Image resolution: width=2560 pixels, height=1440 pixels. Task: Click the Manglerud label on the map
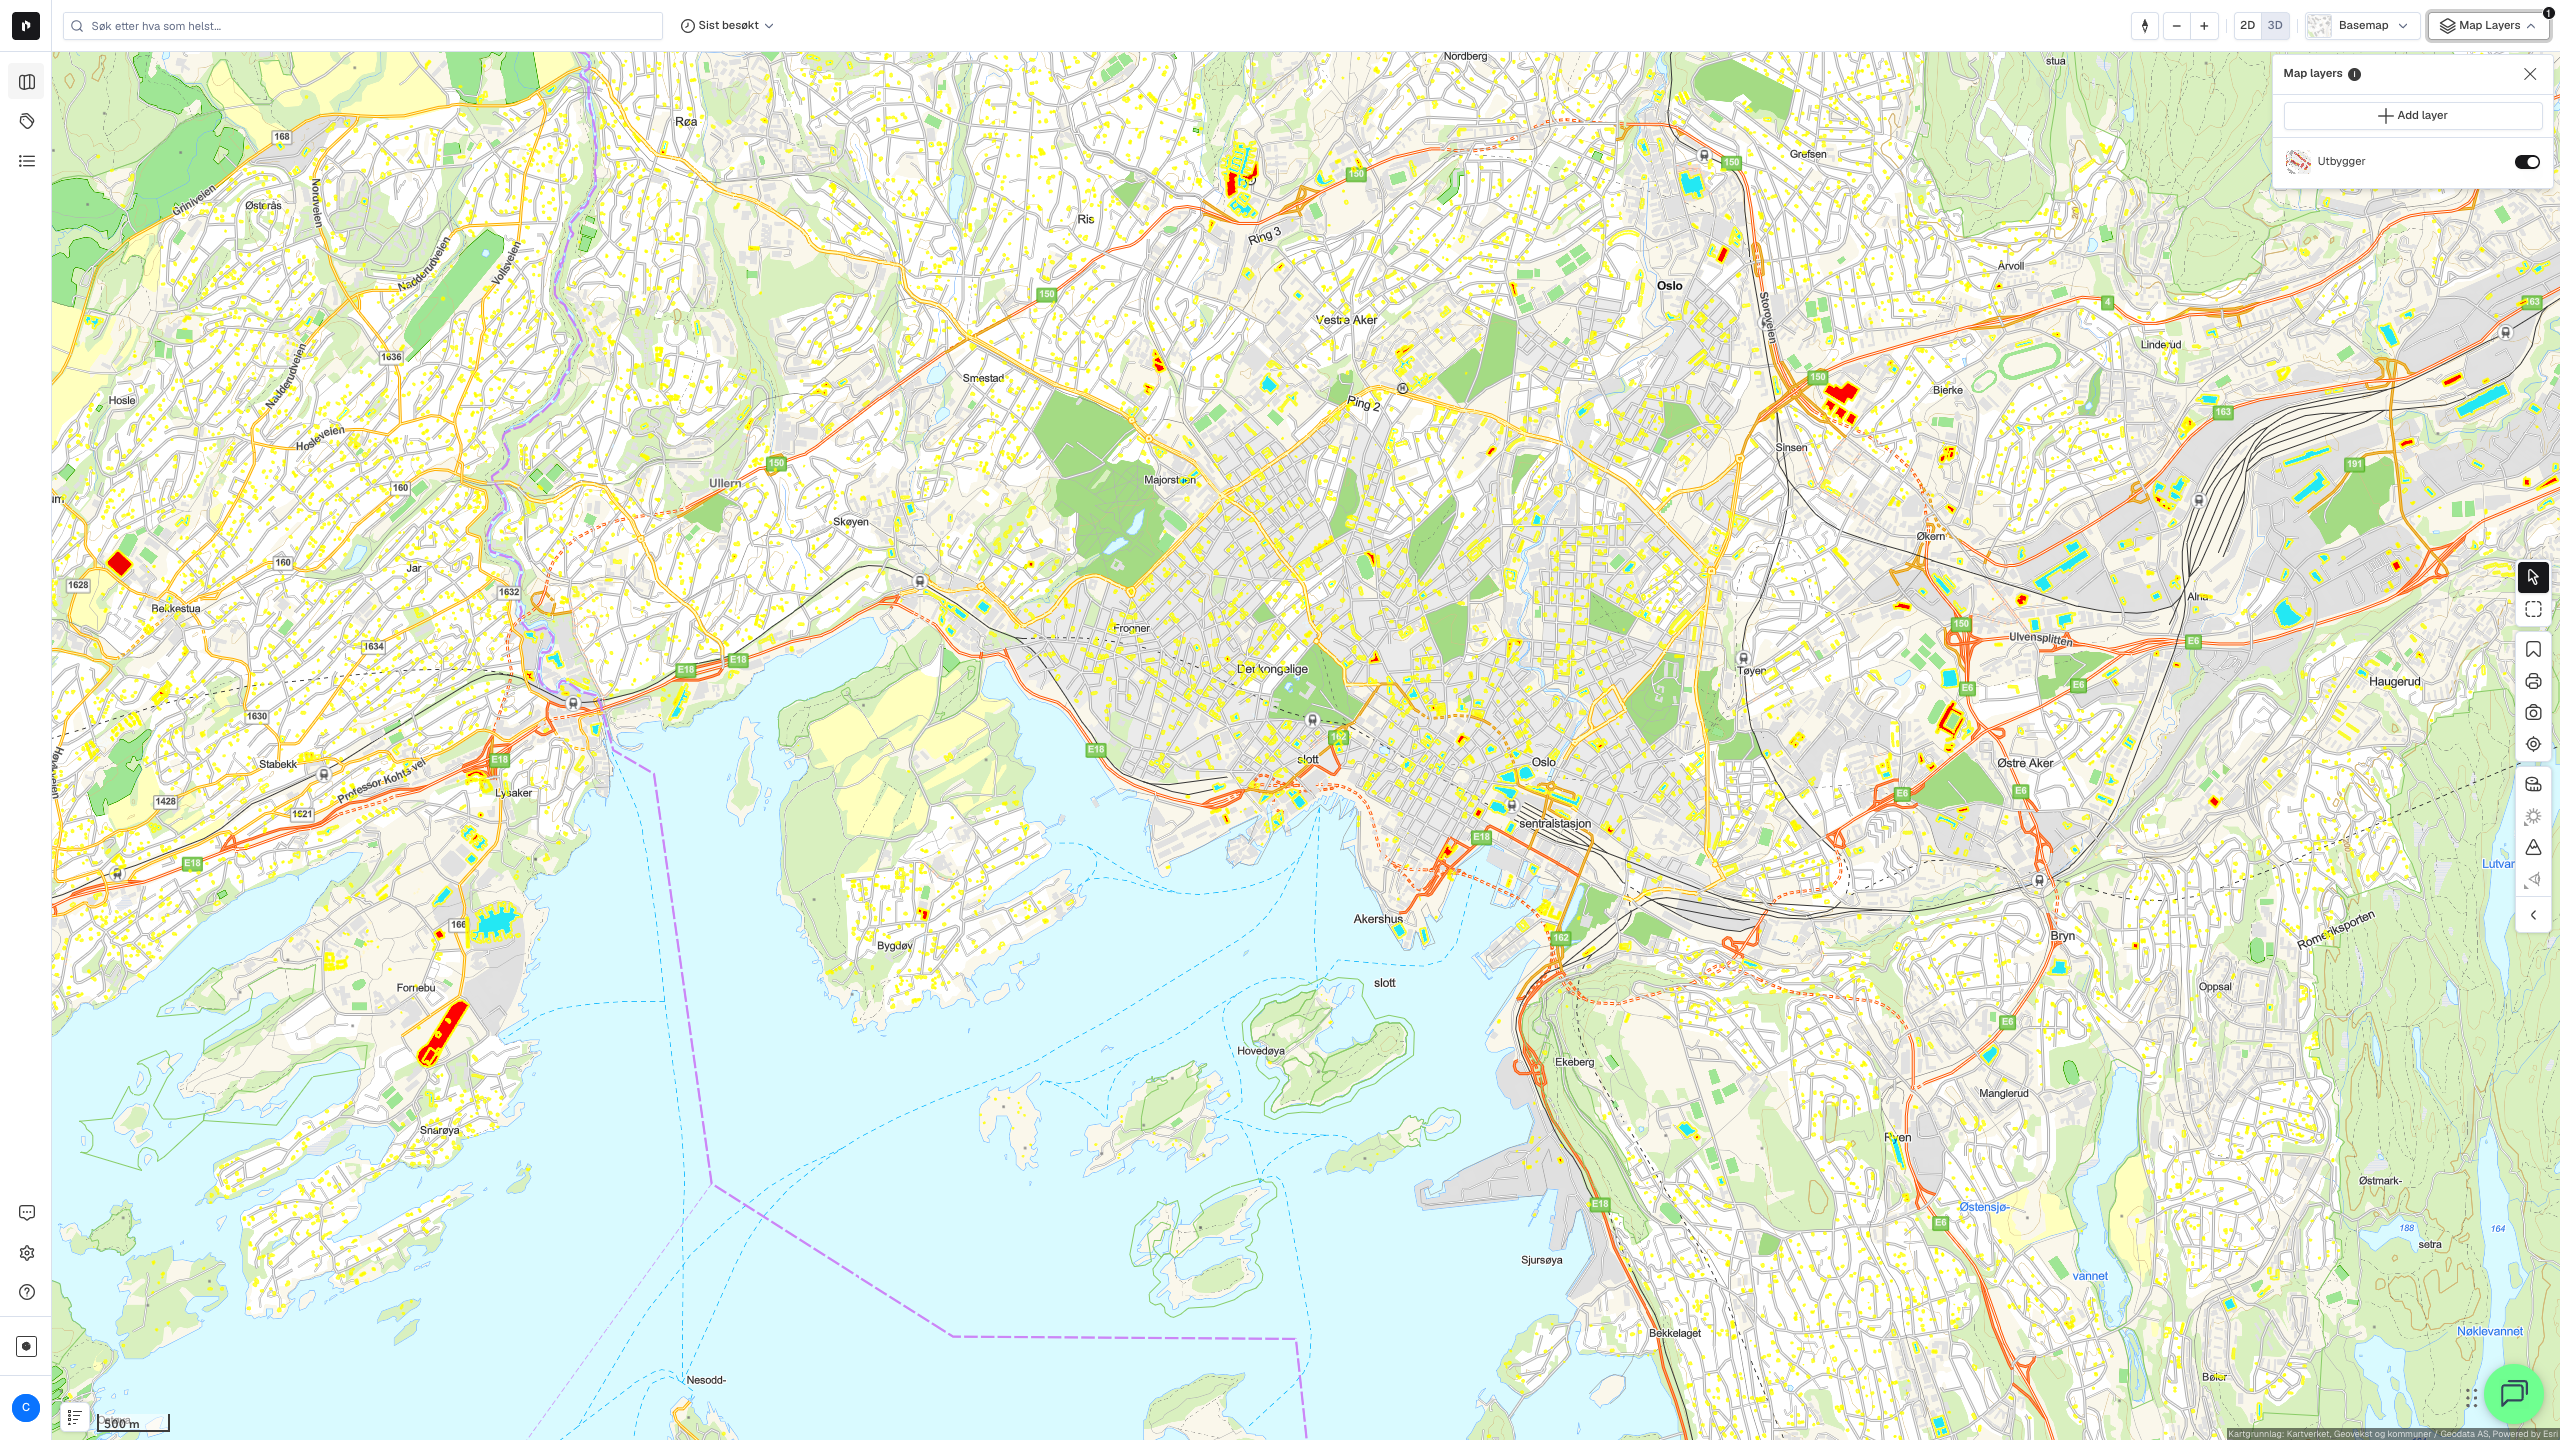click(x=2004, y=1093)
